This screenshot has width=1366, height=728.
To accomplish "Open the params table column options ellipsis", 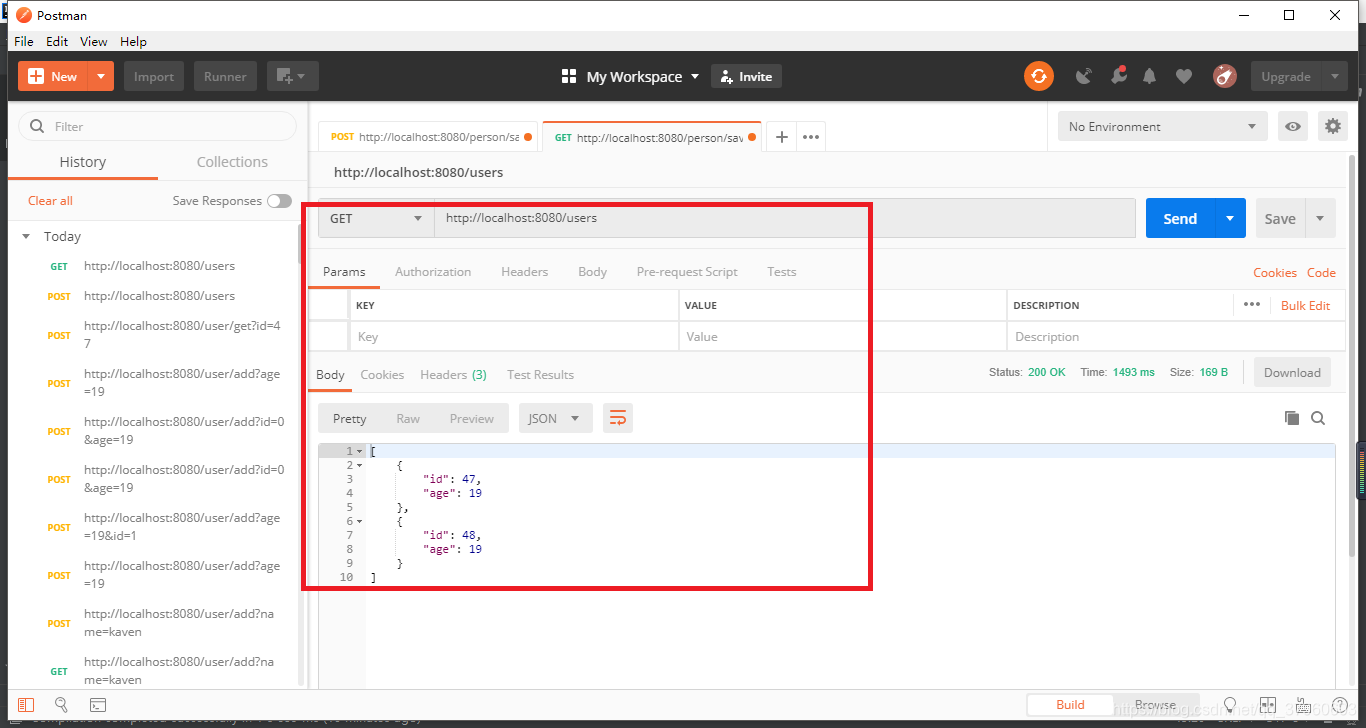I will point(1252,304).
